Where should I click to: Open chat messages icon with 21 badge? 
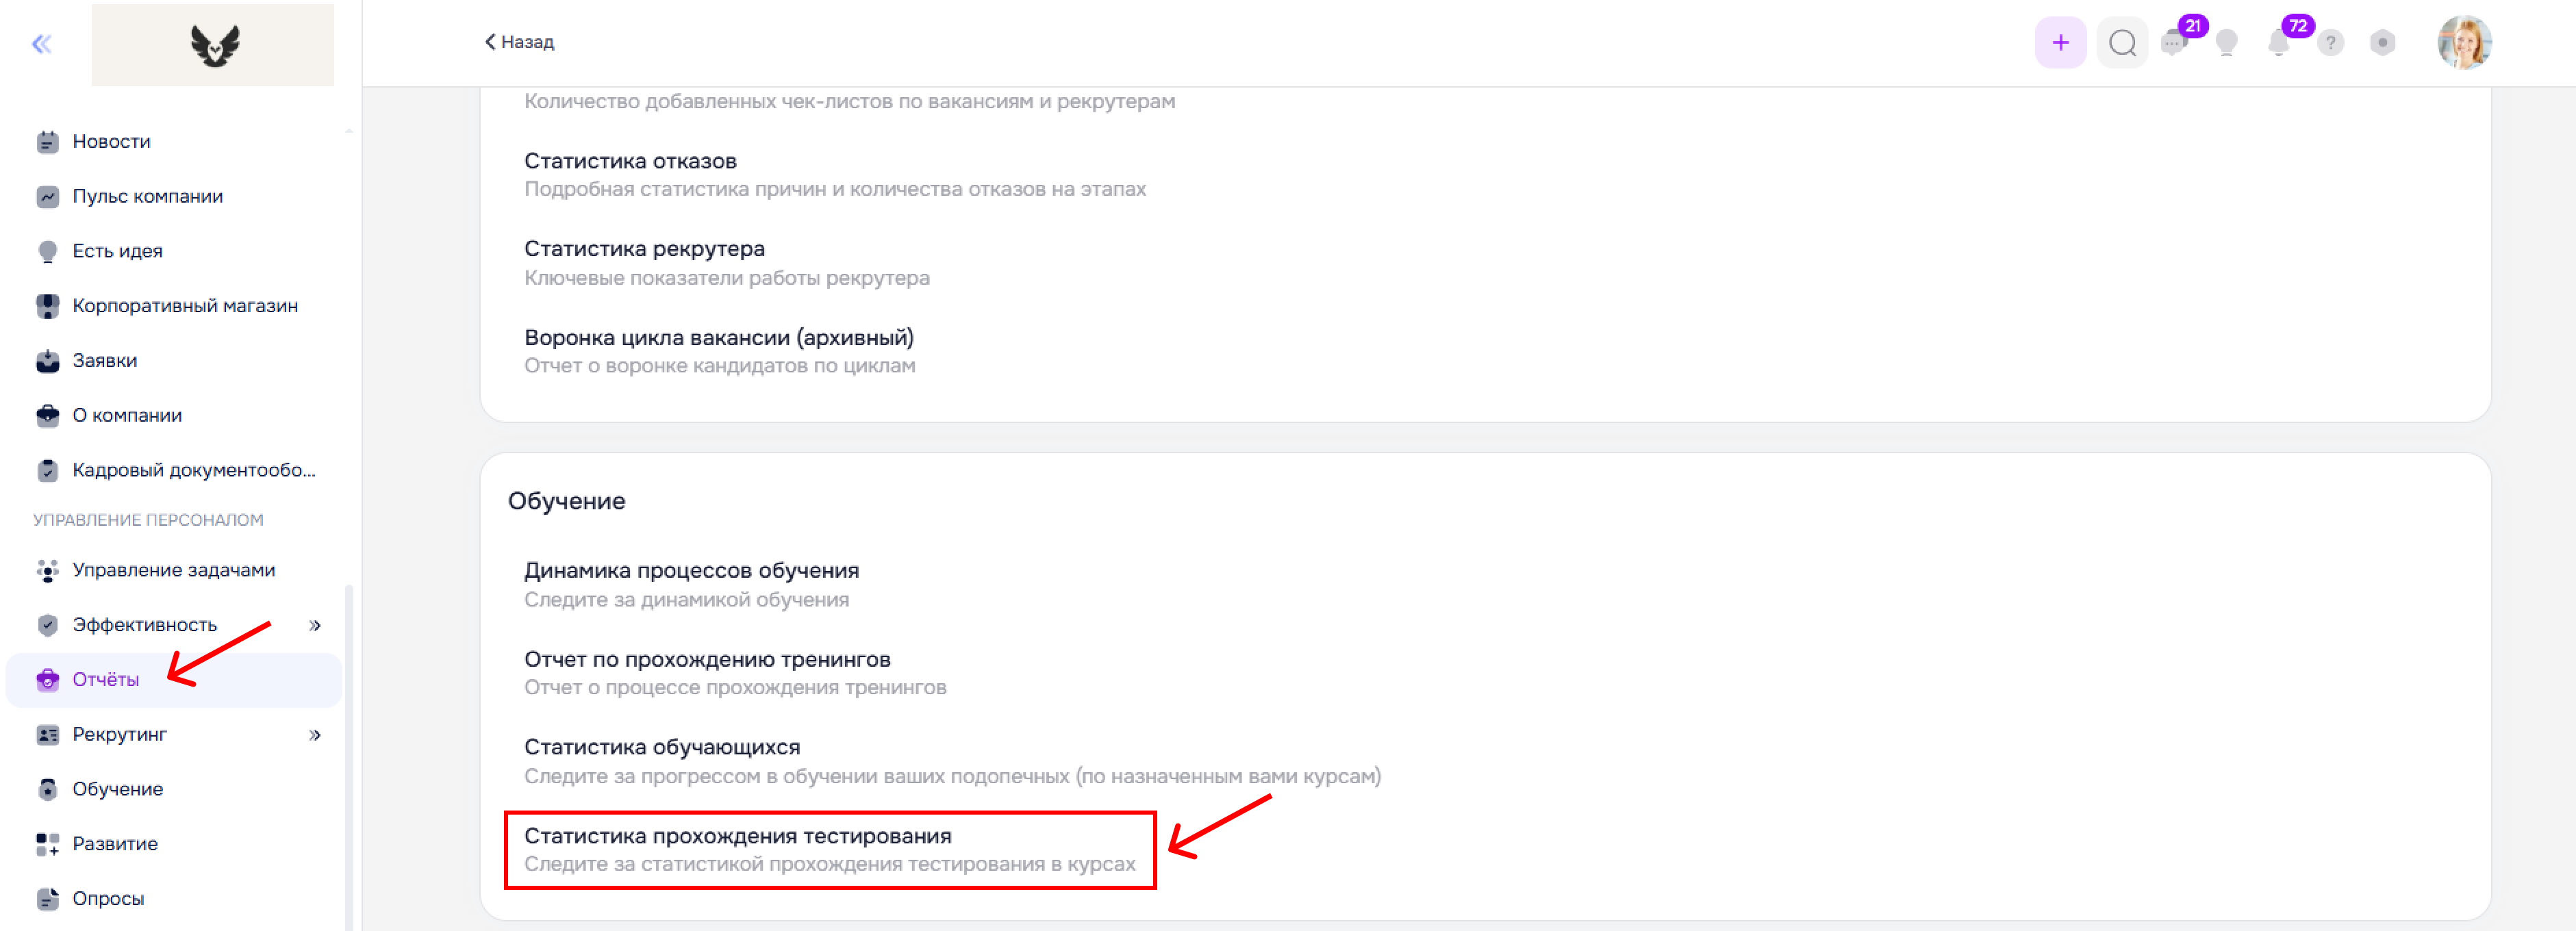tap(2174, 42)
